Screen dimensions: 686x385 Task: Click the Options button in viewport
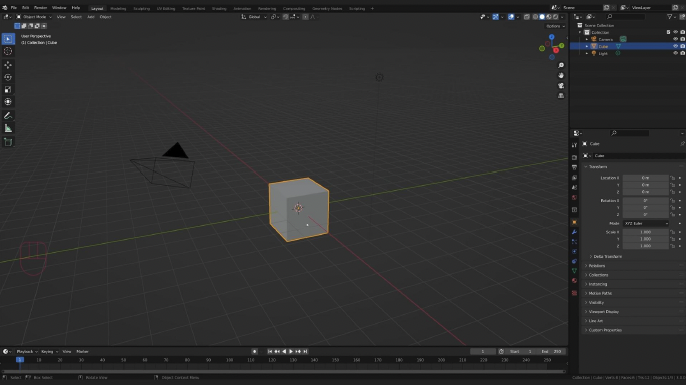click(555, 26)
